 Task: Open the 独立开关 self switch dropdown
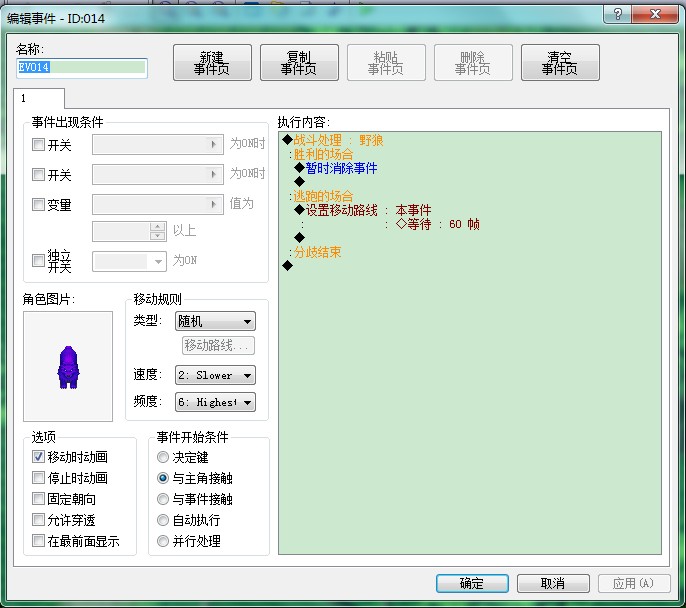coord(129,262)
